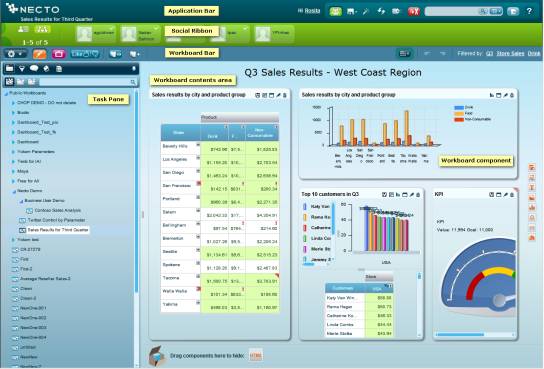The height and width of the screenshot is (369, 544).
Task: Open Average Retailer Sales-2 workboard
Action: pyautogui.click(x=45, y=279)
